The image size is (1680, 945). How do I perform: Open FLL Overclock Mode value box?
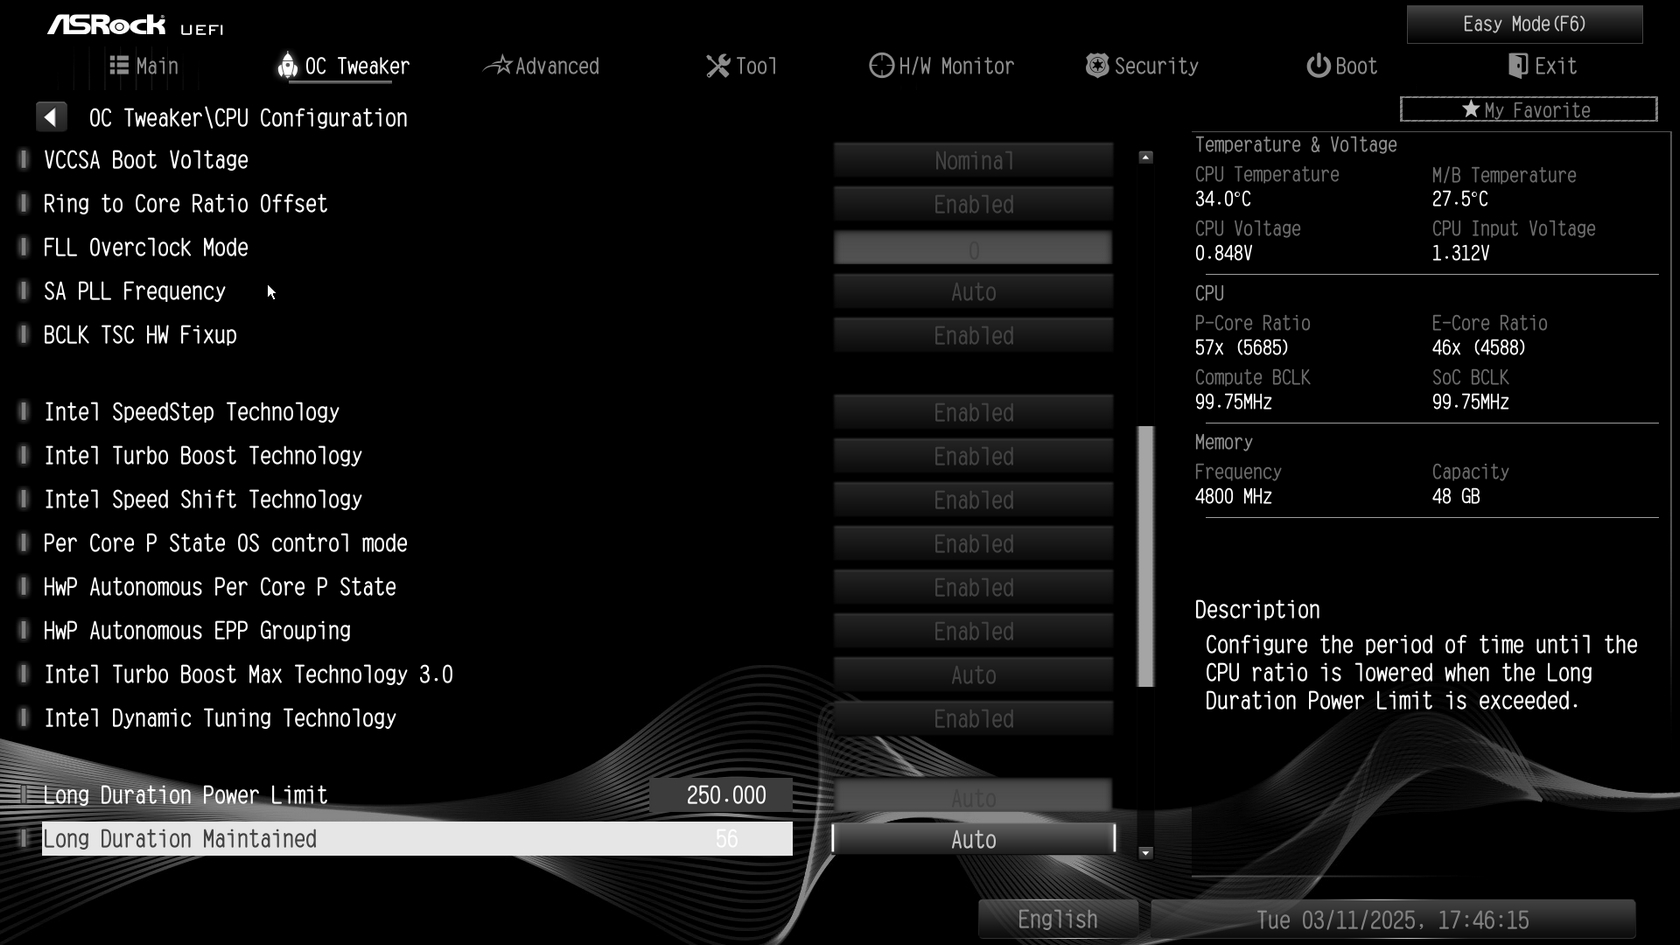(x=973, y=248)
